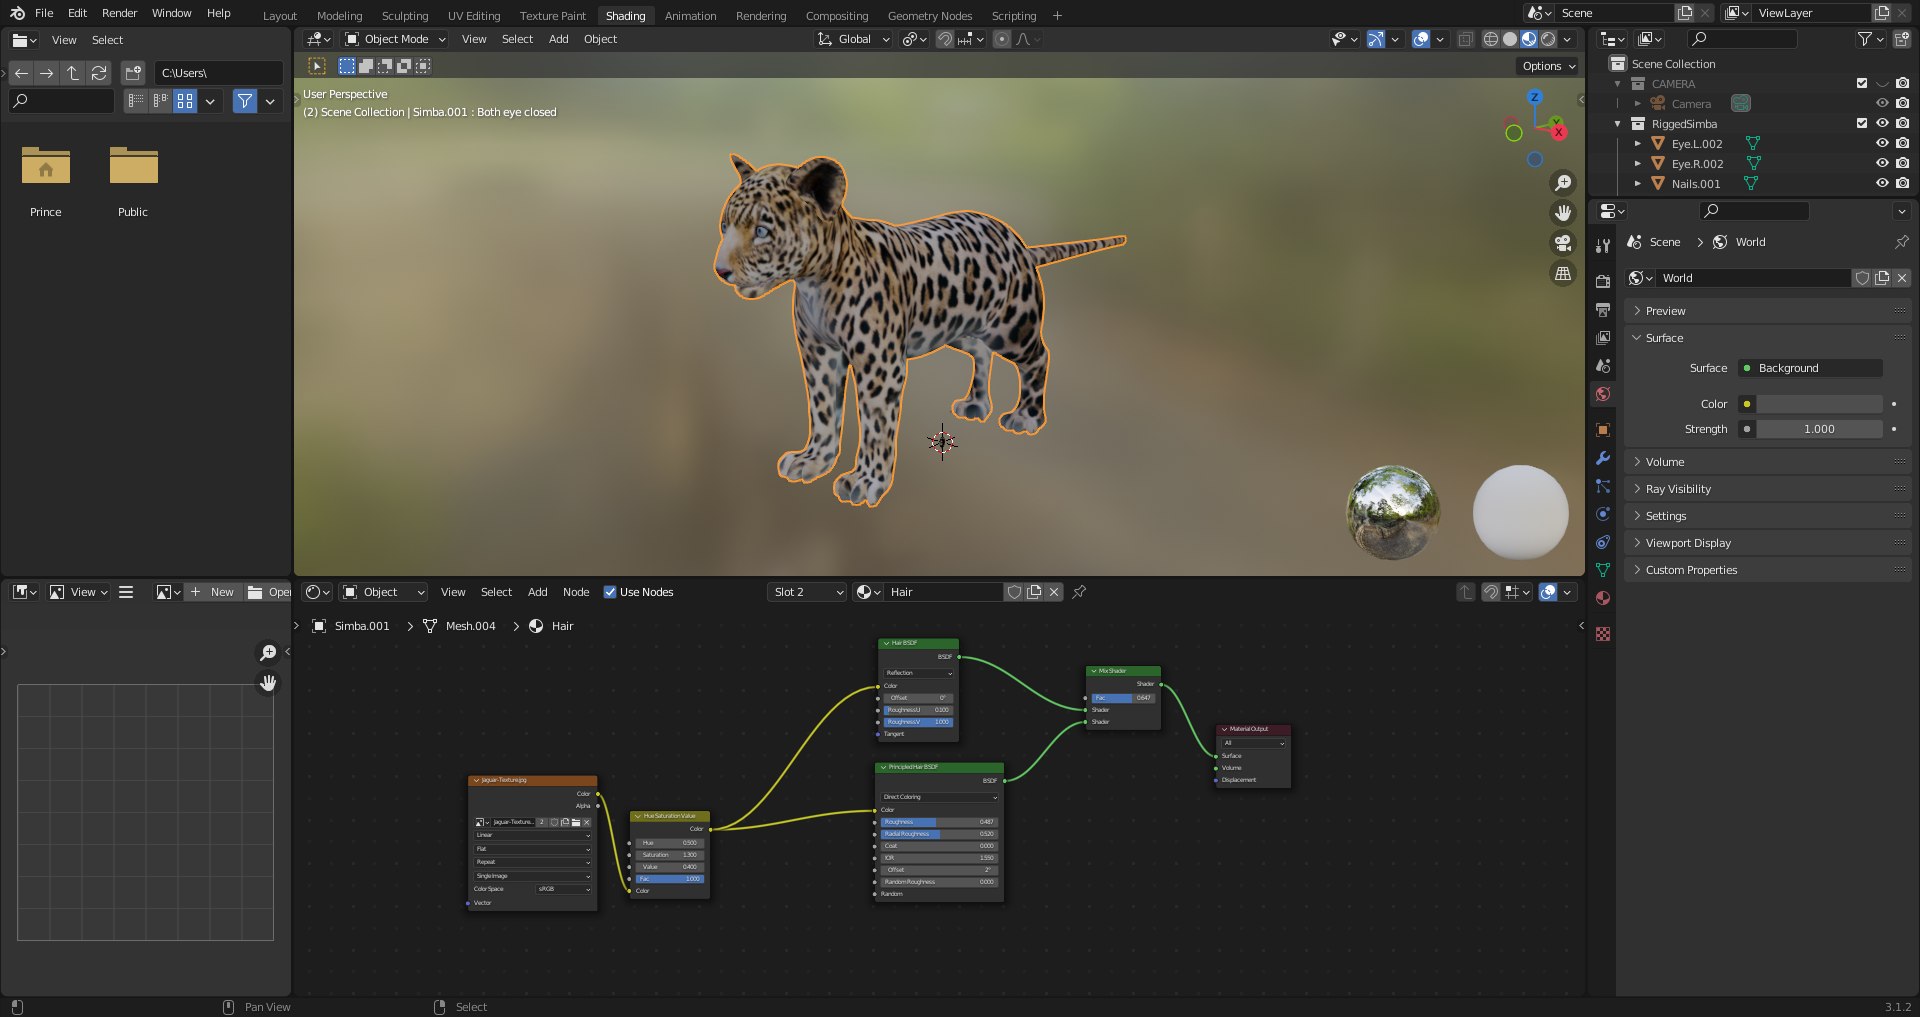Select solid viewport shading
This screenshot has height=1017, width=1920.
pyautogui.click(x=1510, y=39)
